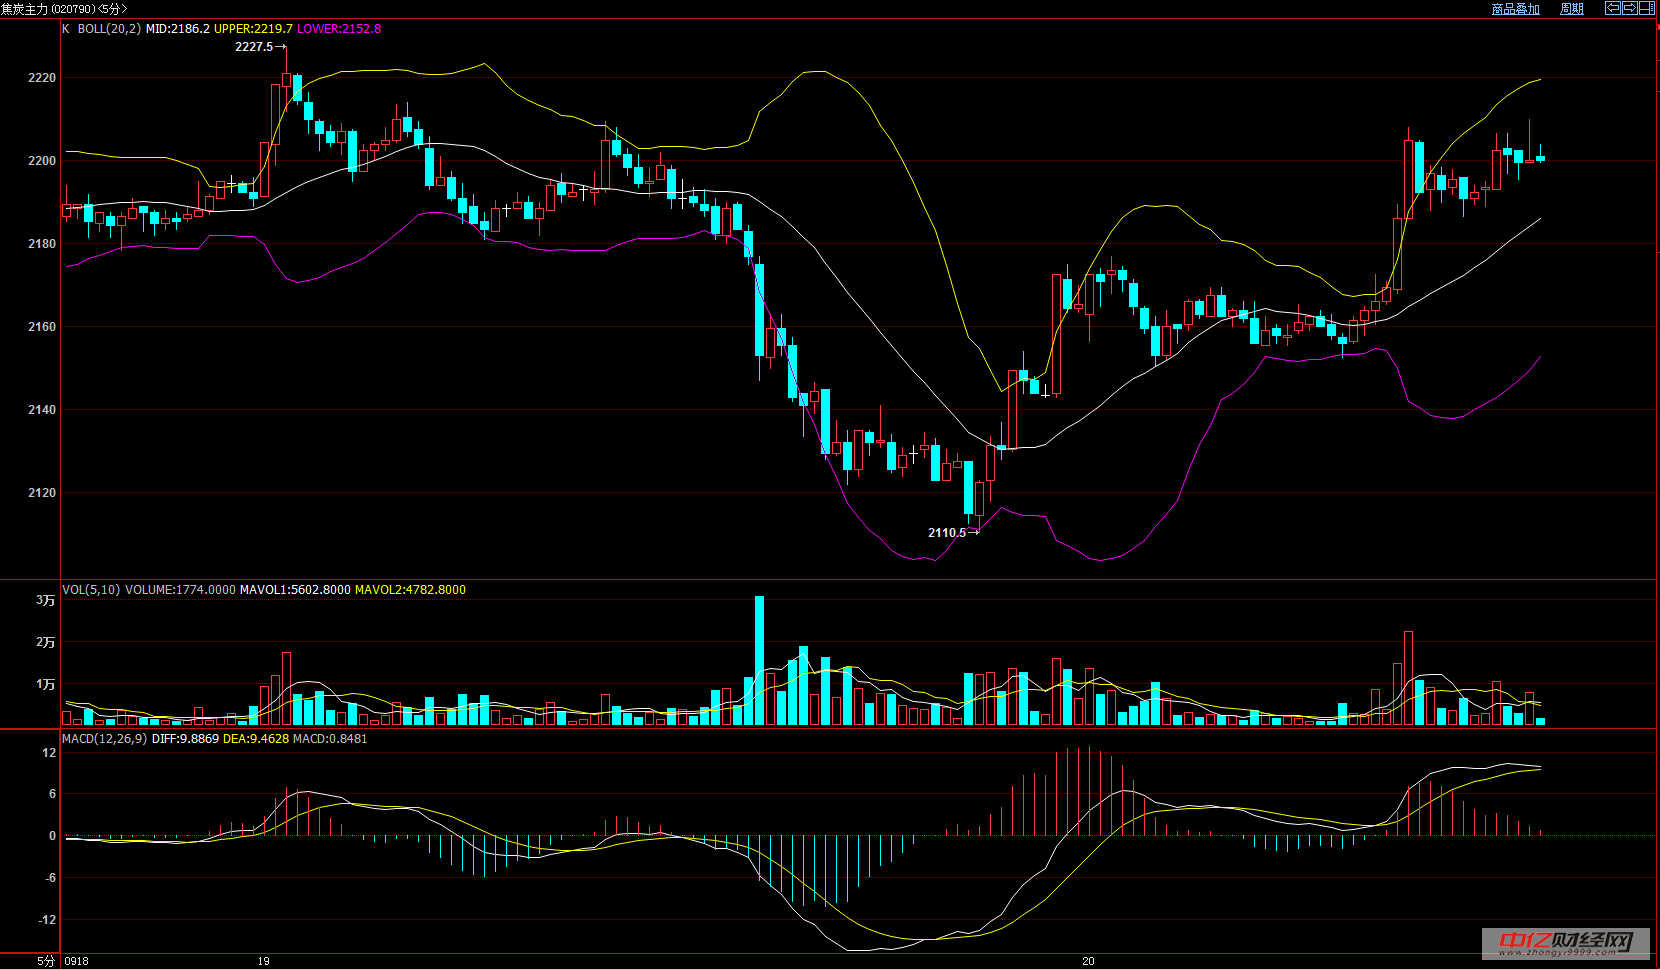Click the 2140 price axis label
1660x970 pixels.
coord(42,410)
